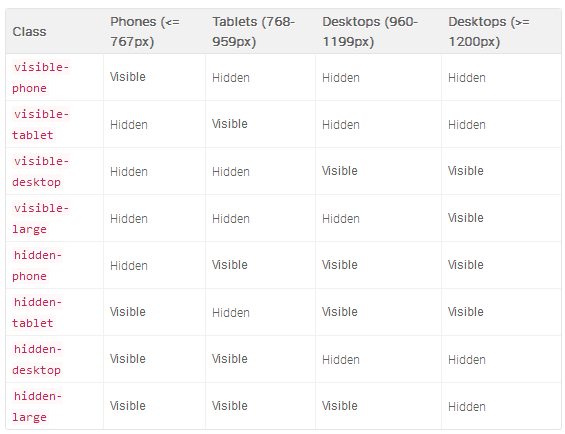Select the visible-tablet class code label

pyautogui.click(x=41, y=125)
